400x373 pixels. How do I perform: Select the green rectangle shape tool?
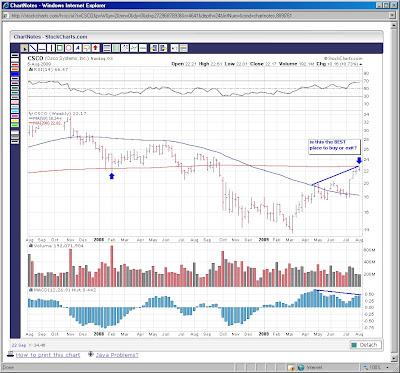click(60, 48)
